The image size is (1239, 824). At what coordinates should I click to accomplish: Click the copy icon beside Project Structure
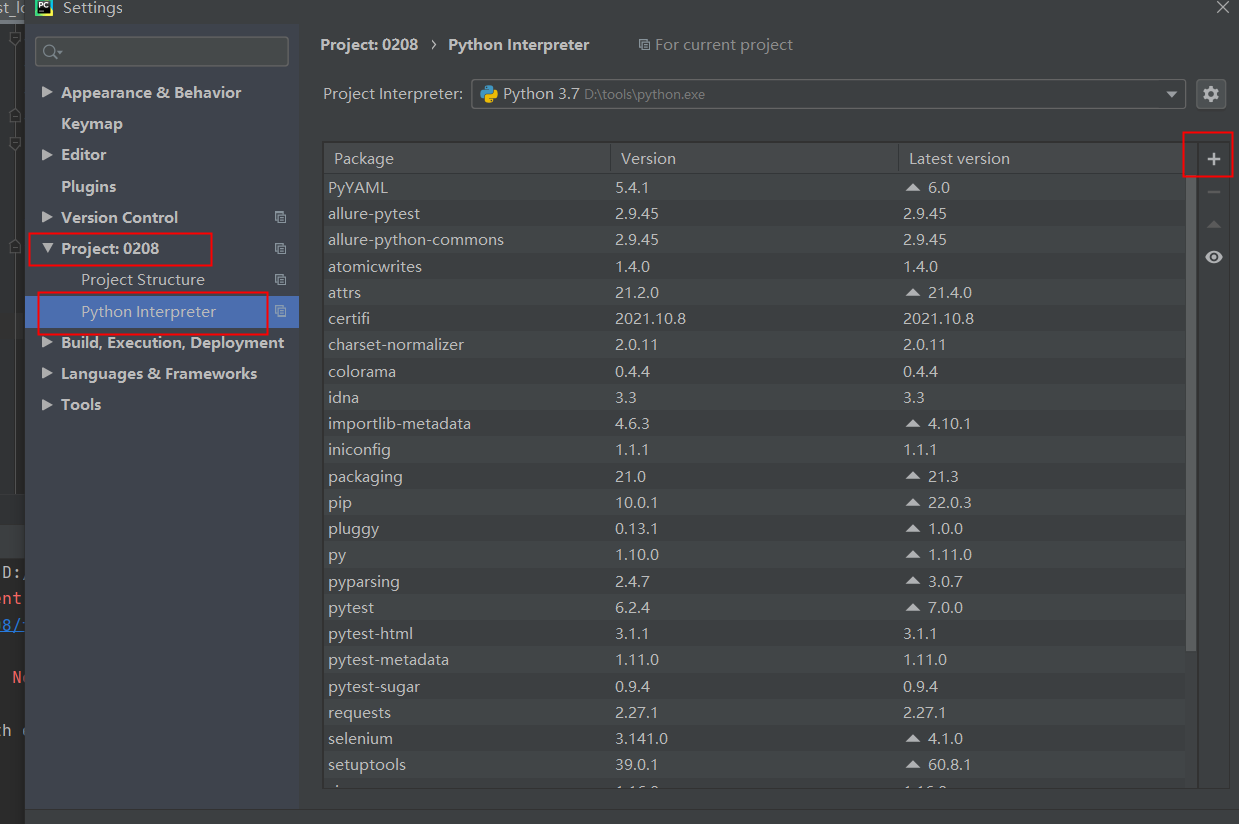pos(280,280)
